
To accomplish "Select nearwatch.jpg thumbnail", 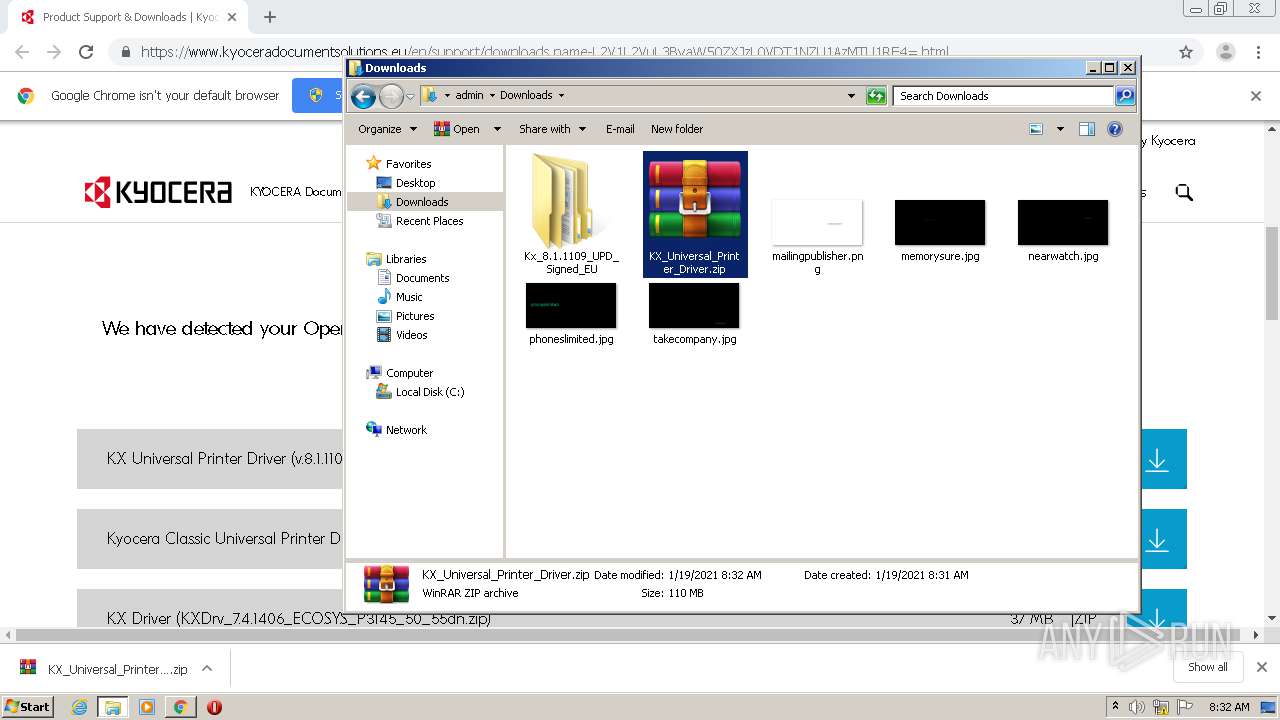I will coord(1063,222).
